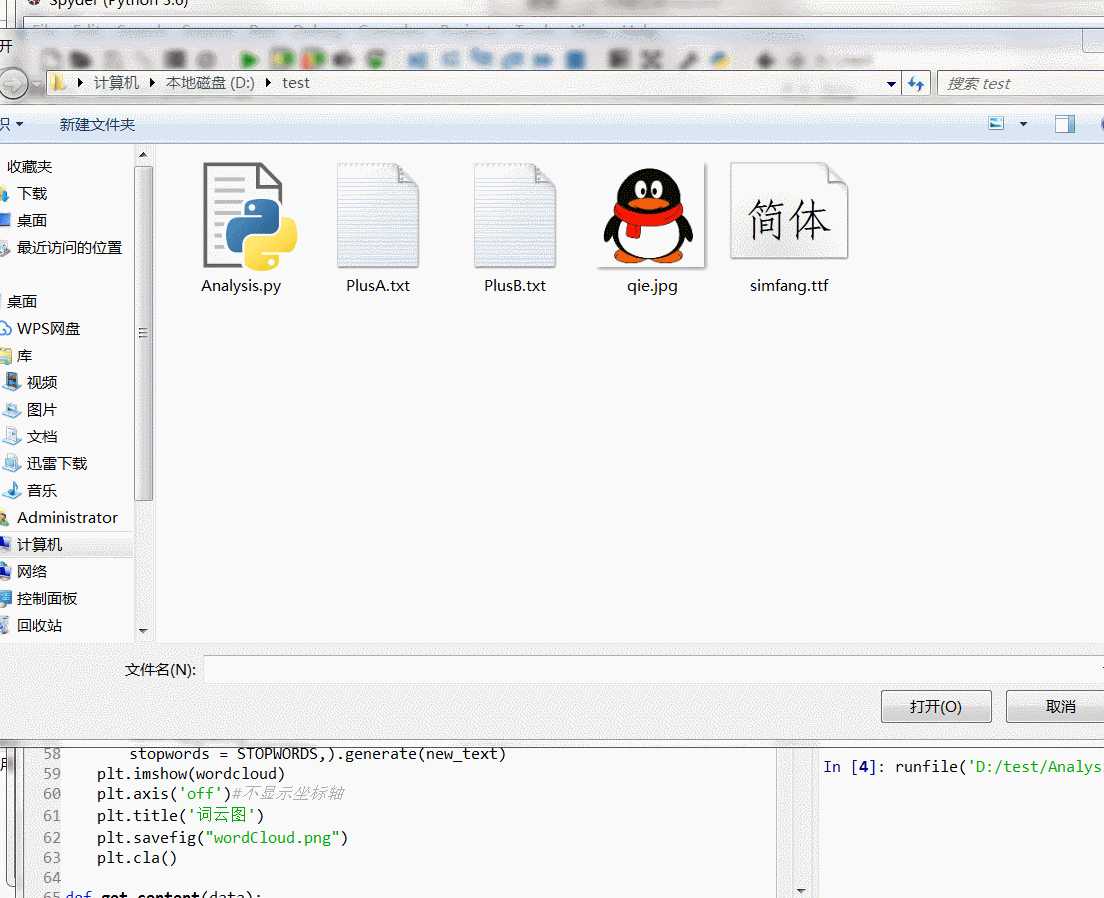Click line 63 plt.cla() in Spyder editor
Screen dimensions: 1104x898
click(x=137, y=858)
